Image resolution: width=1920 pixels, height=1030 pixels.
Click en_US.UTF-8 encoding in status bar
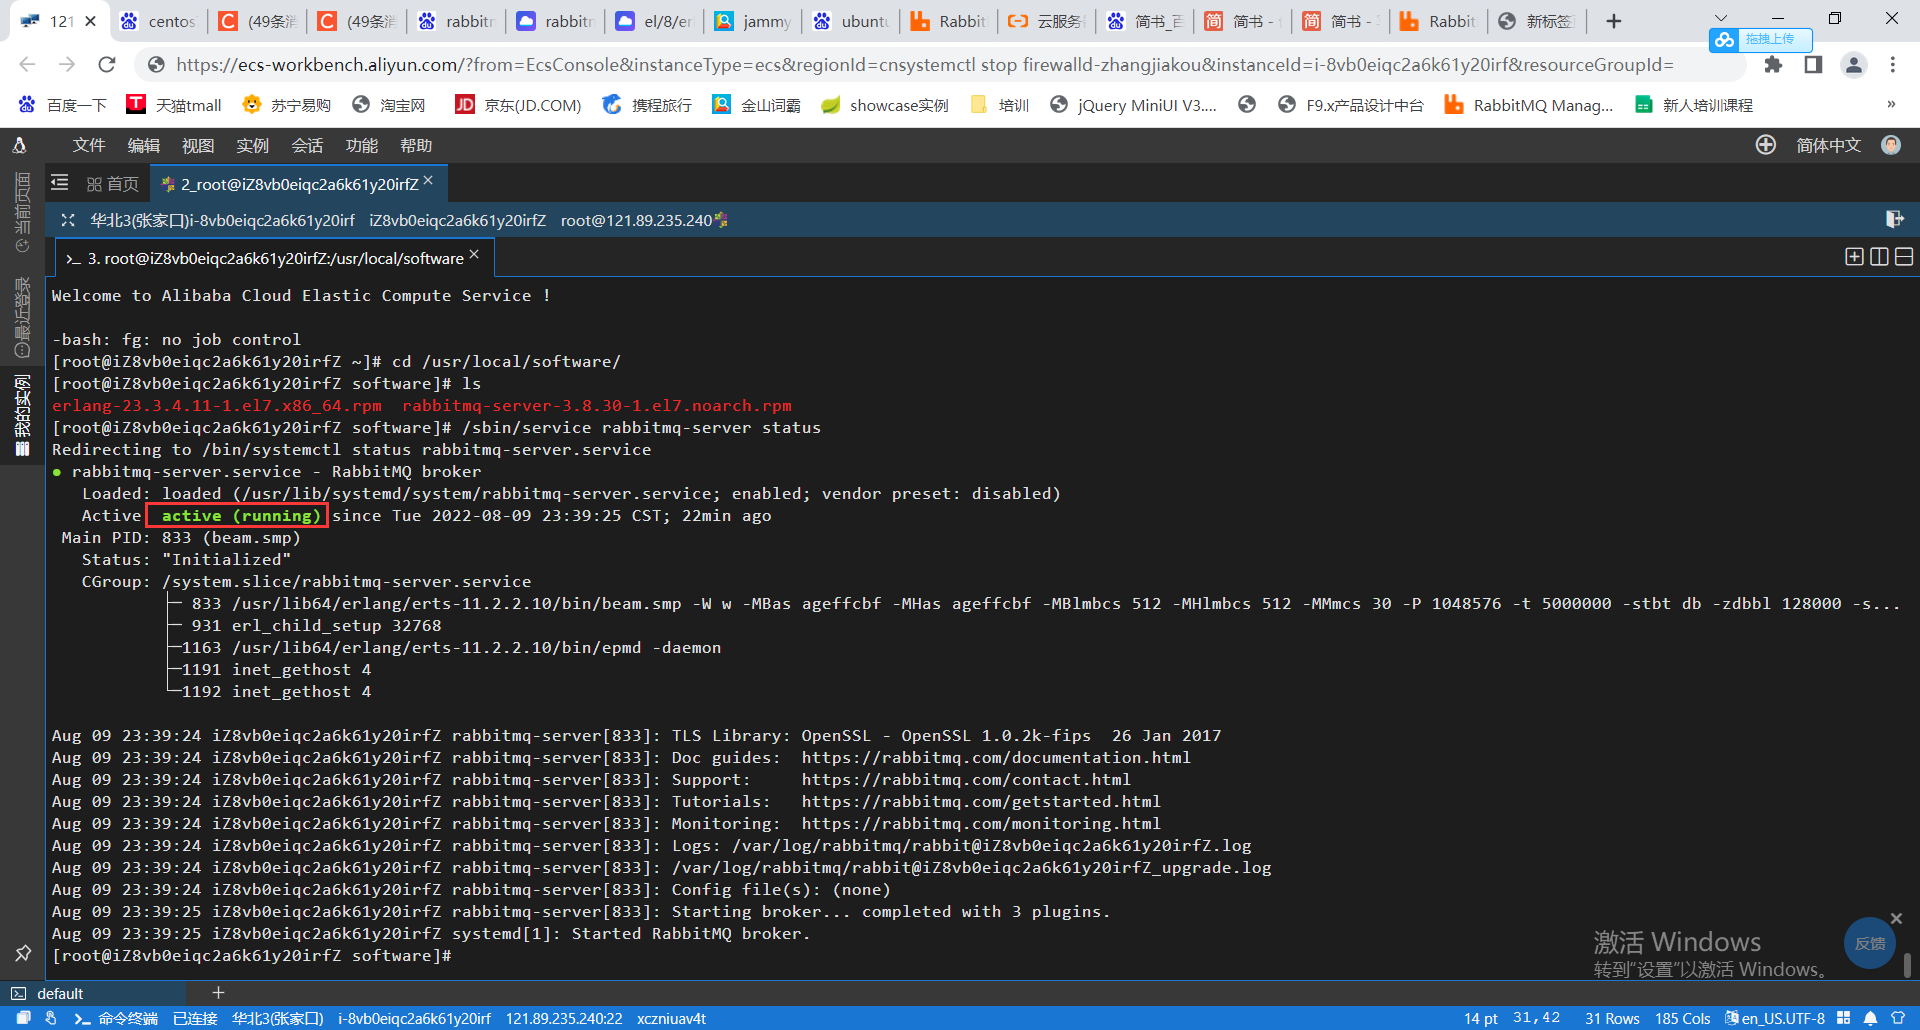click(1783, 1018)
